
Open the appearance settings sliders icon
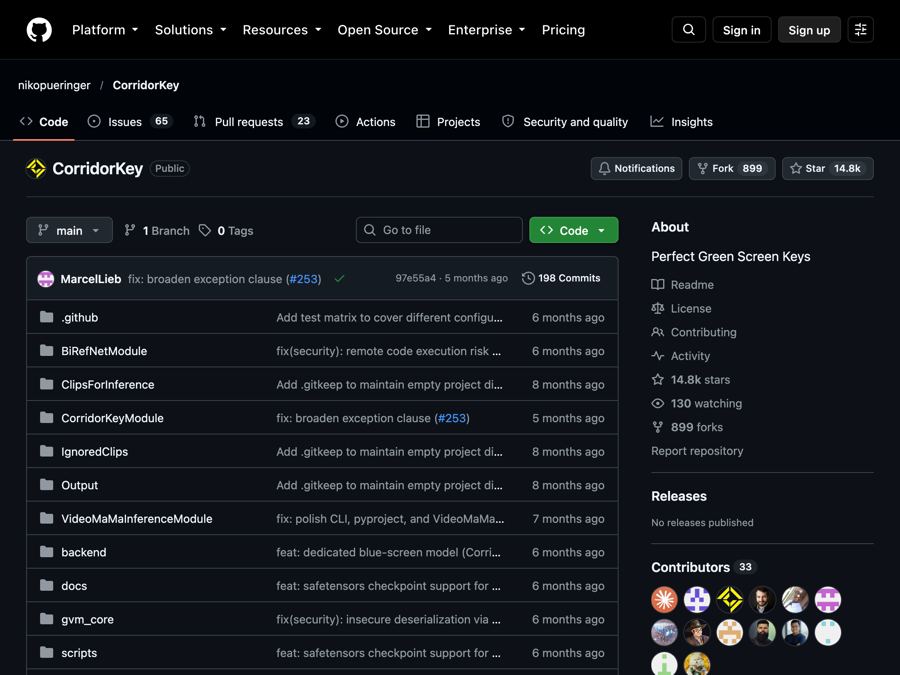860,30
